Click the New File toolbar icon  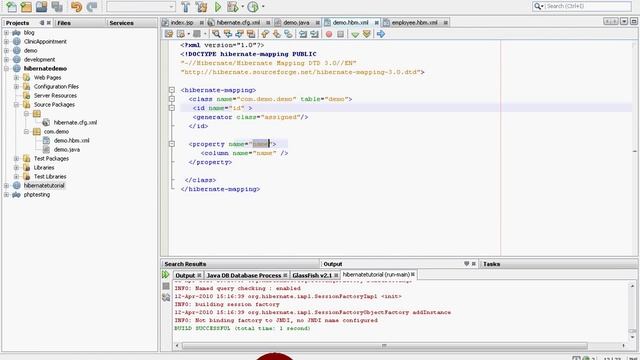pyautogui.click(x=11, y=7)
